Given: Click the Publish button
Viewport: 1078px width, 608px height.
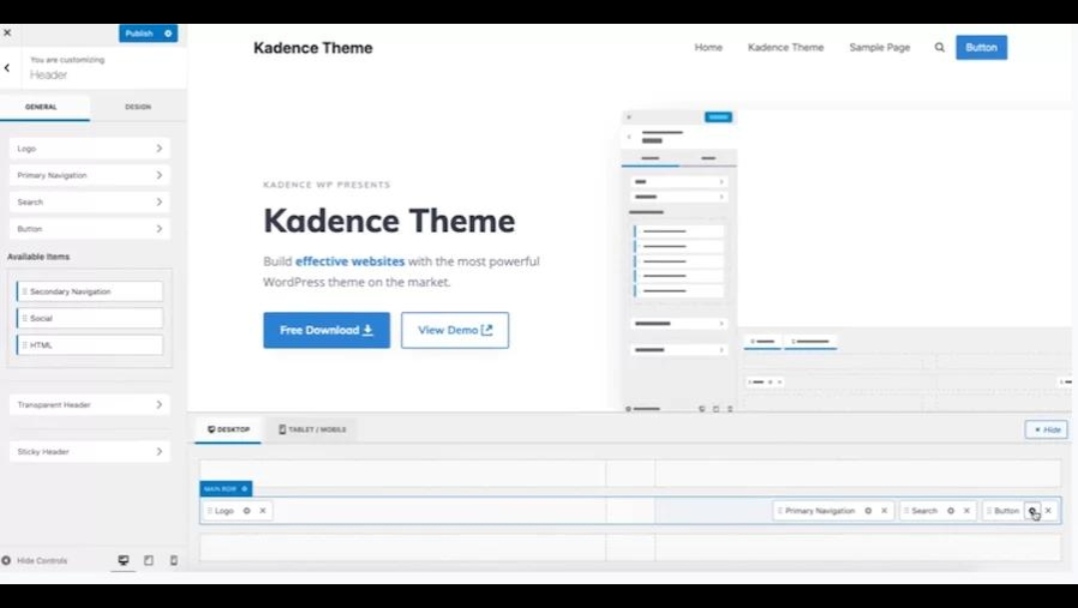Looking at the screenshot, I should click(x=141, y=33).
